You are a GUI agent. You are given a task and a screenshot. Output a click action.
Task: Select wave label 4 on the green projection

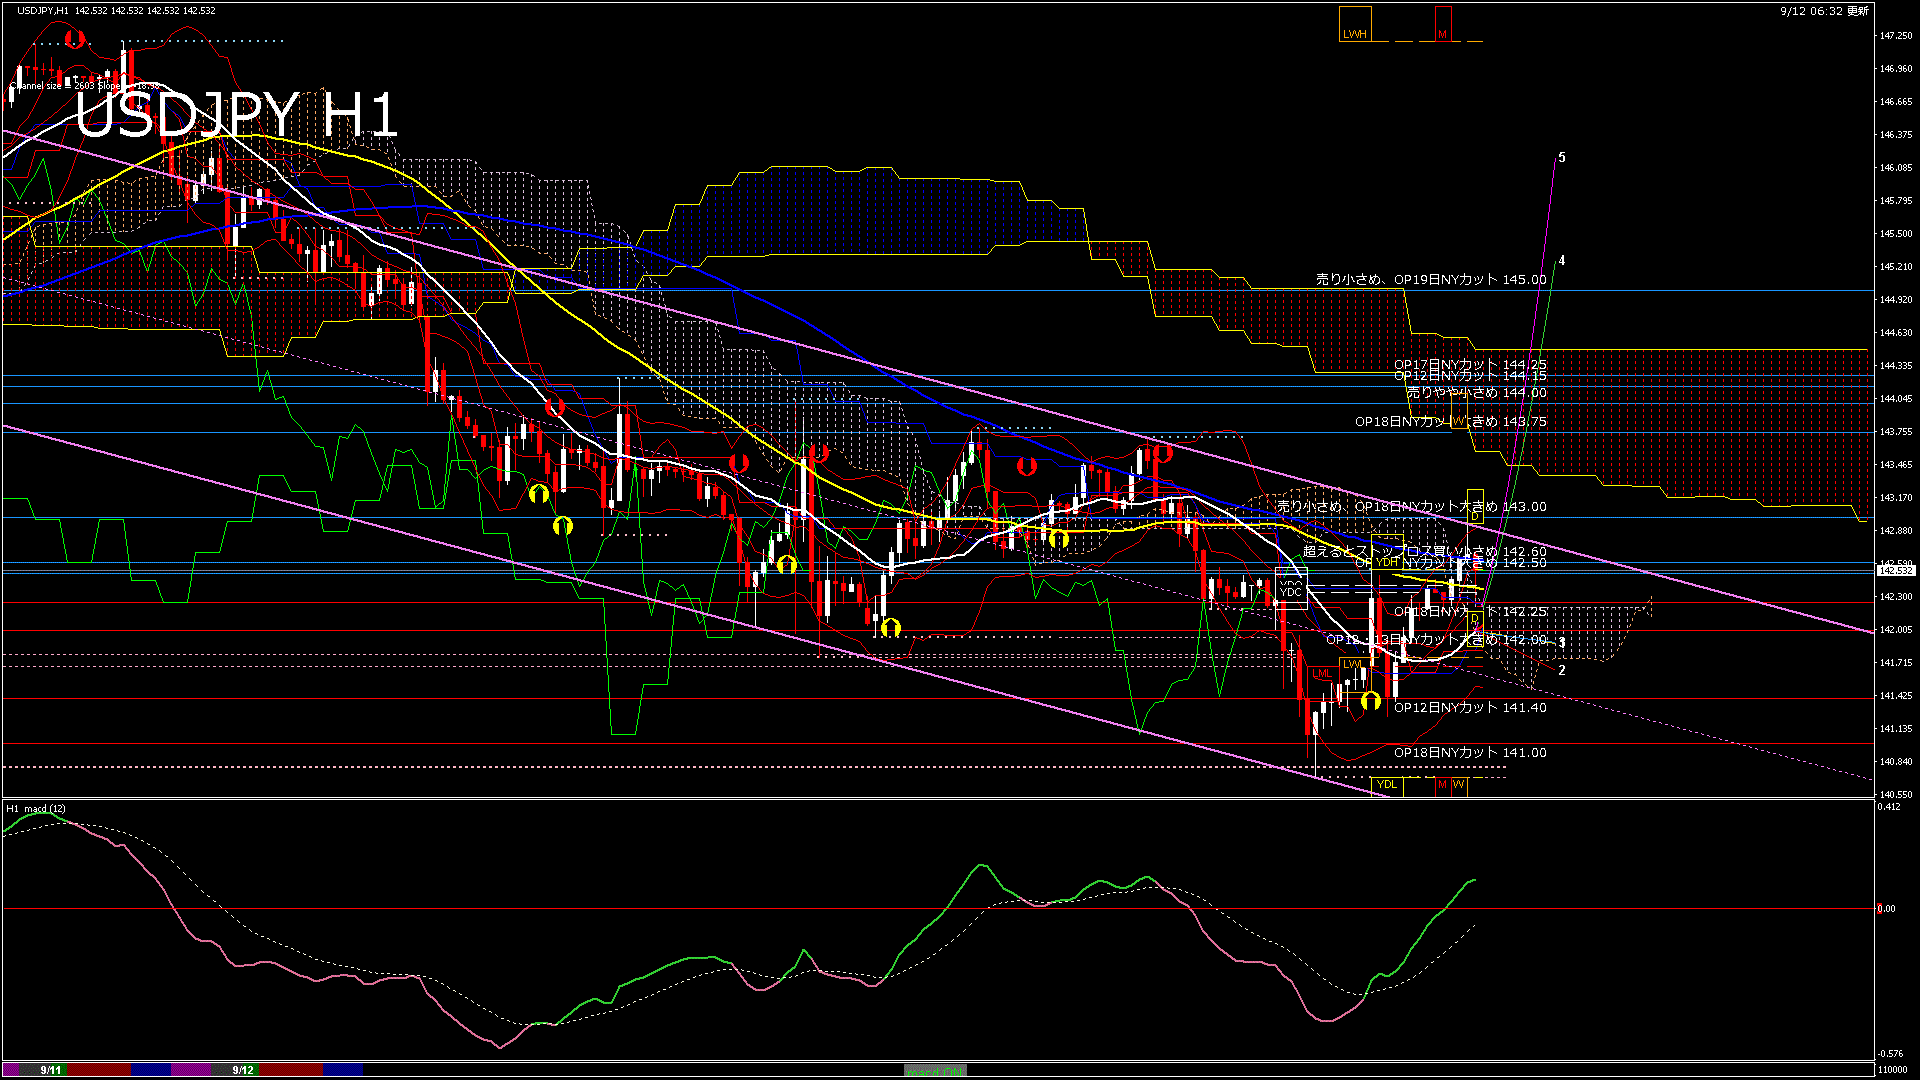(x=1562, y=261)
